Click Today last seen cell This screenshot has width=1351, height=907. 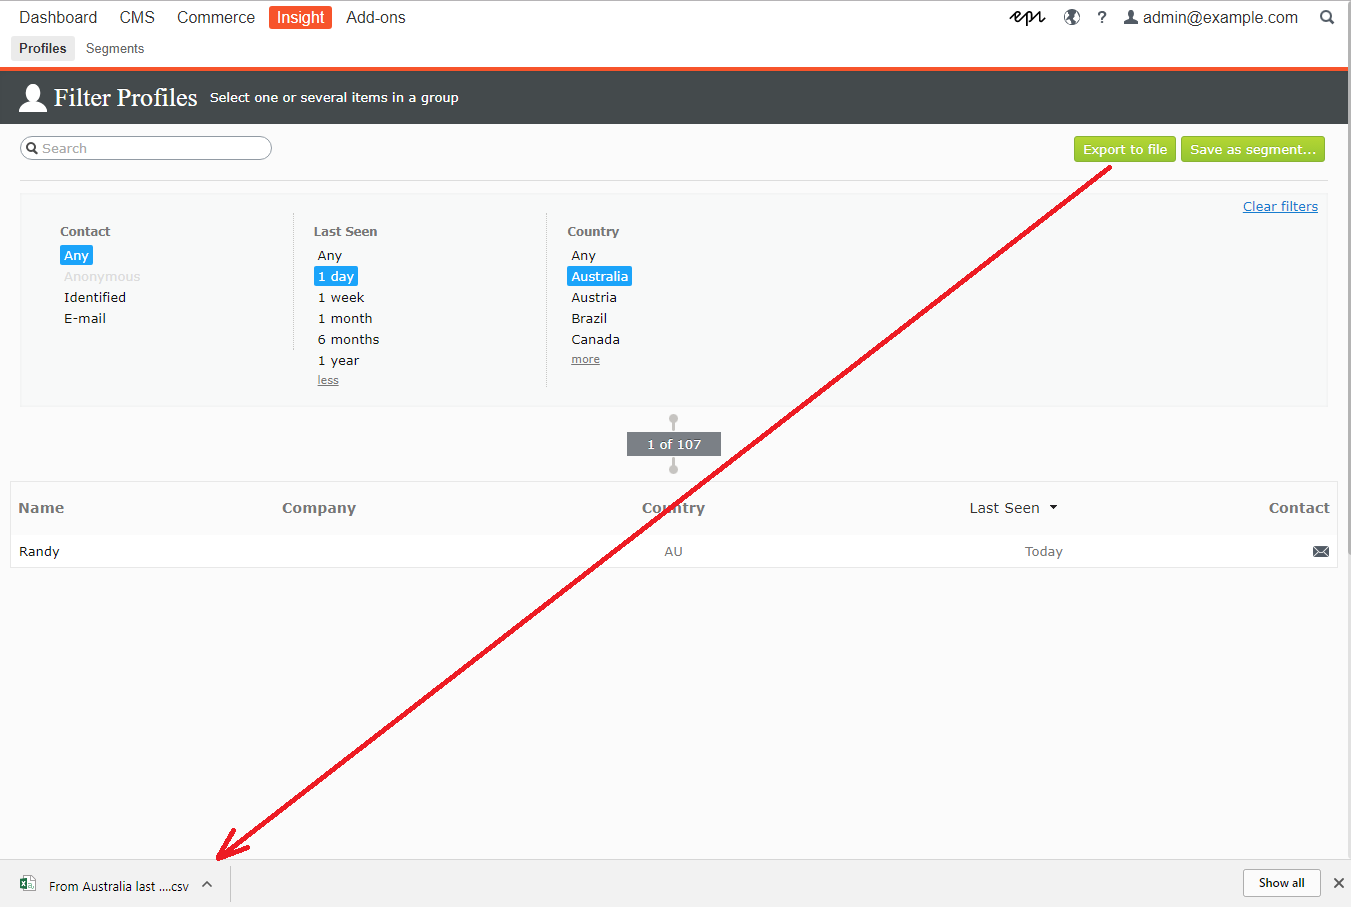click(1044, 551)
